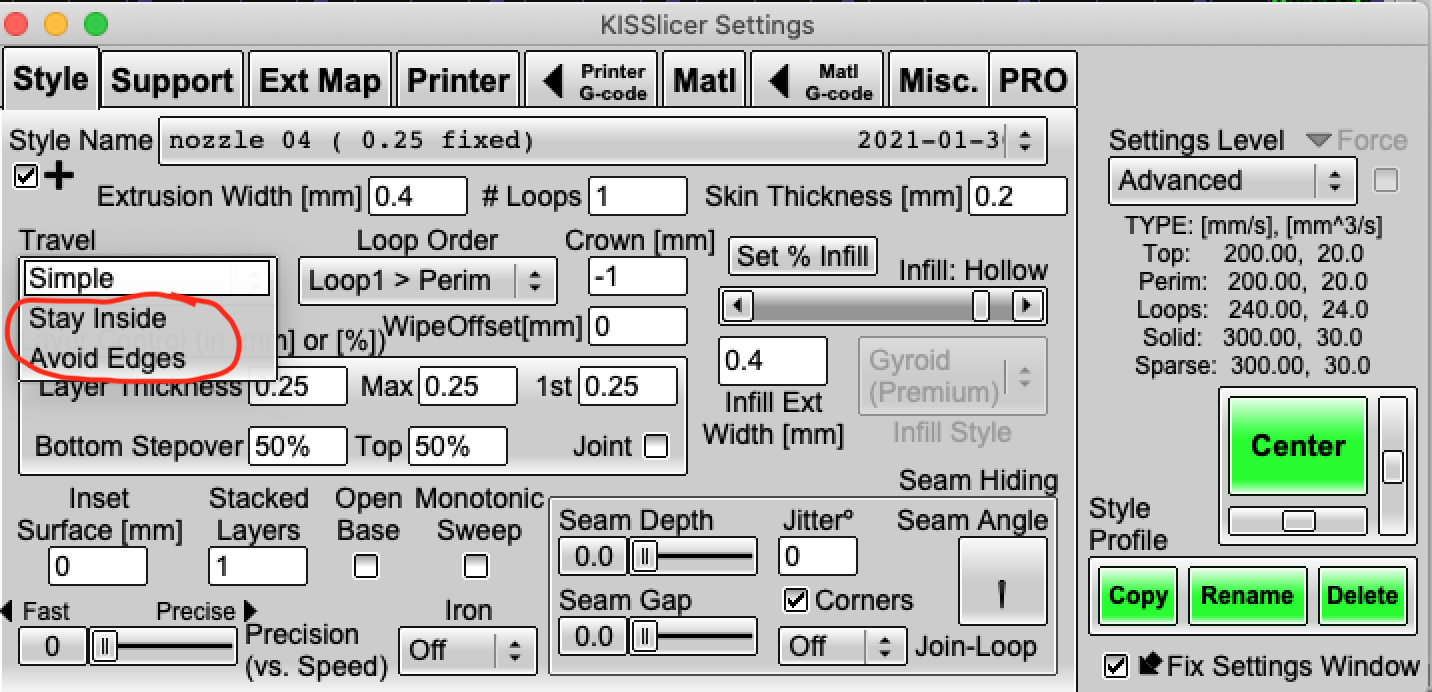
Task: Toggle the Fix Settings Window checkbox
Action: [x=1116, y=664]
